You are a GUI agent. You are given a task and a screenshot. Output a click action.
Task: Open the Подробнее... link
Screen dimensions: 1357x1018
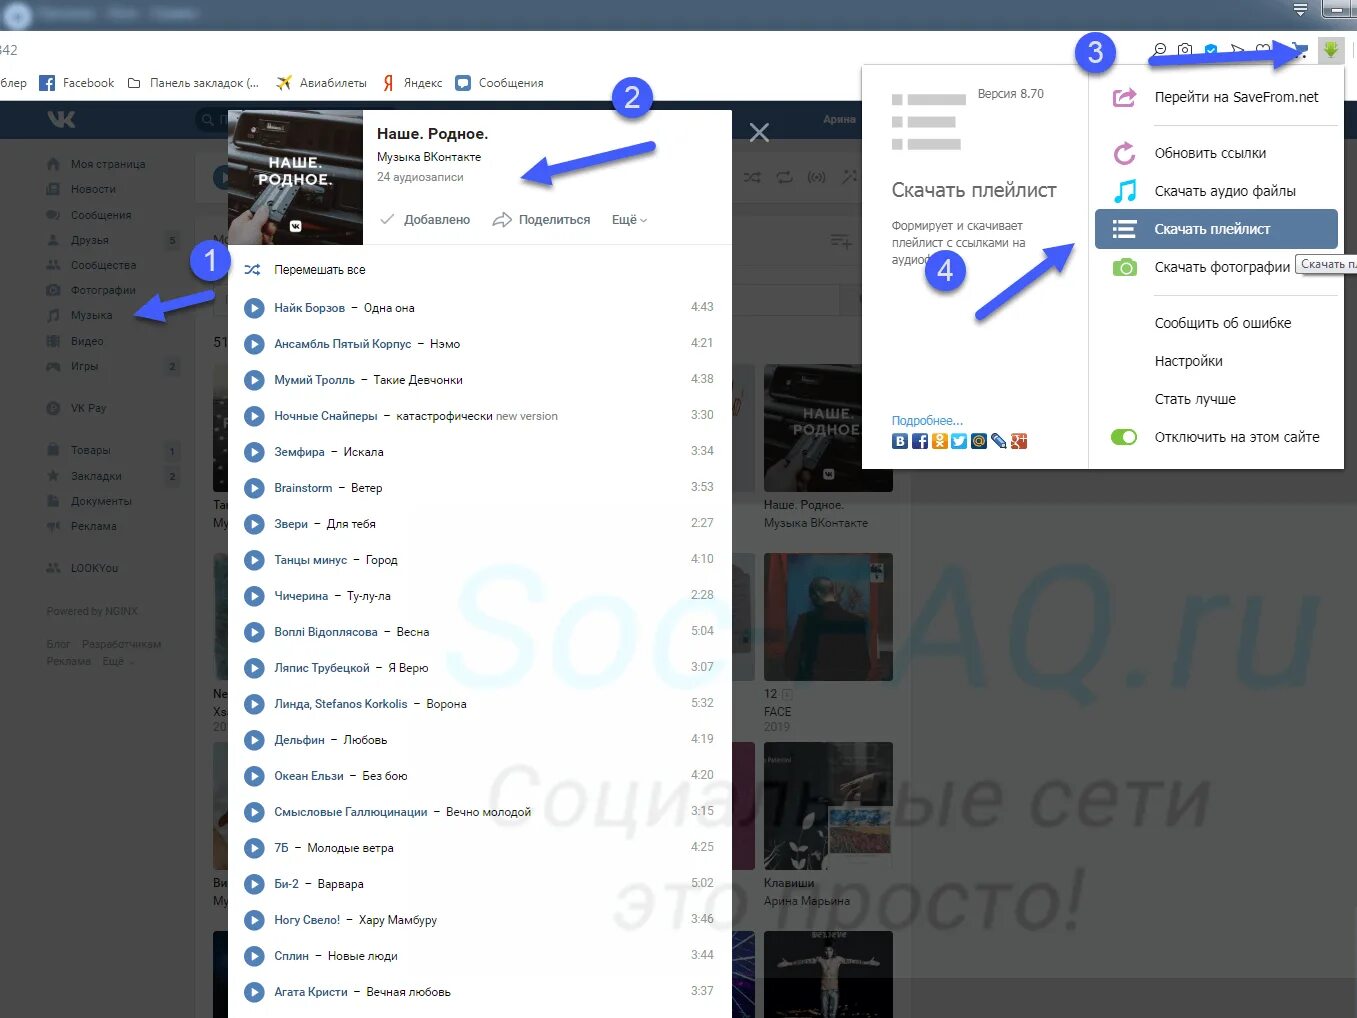coord(927,421)
